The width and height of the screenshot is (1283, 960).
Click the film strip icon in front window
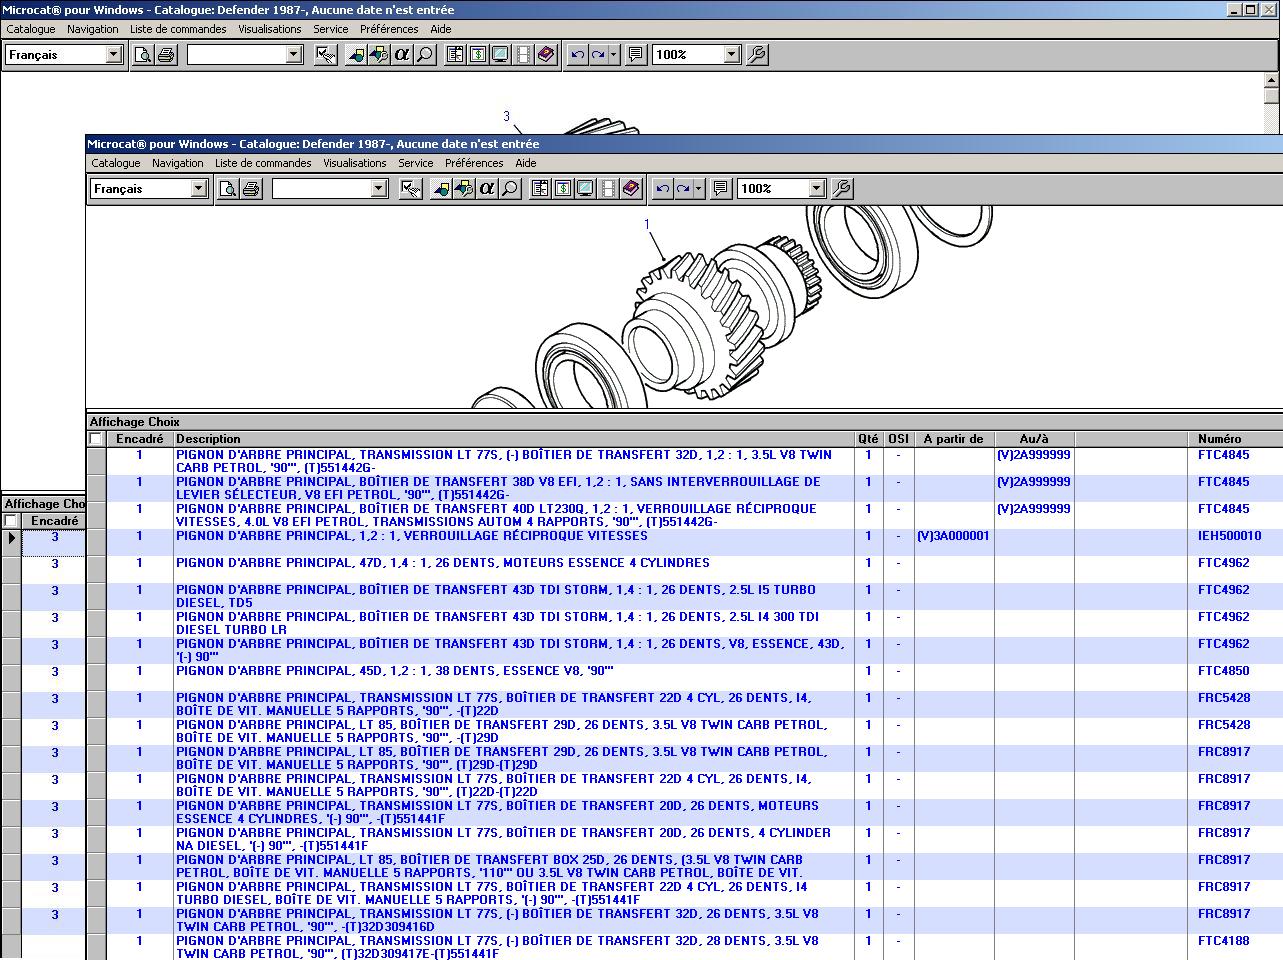tap(608, 189)
